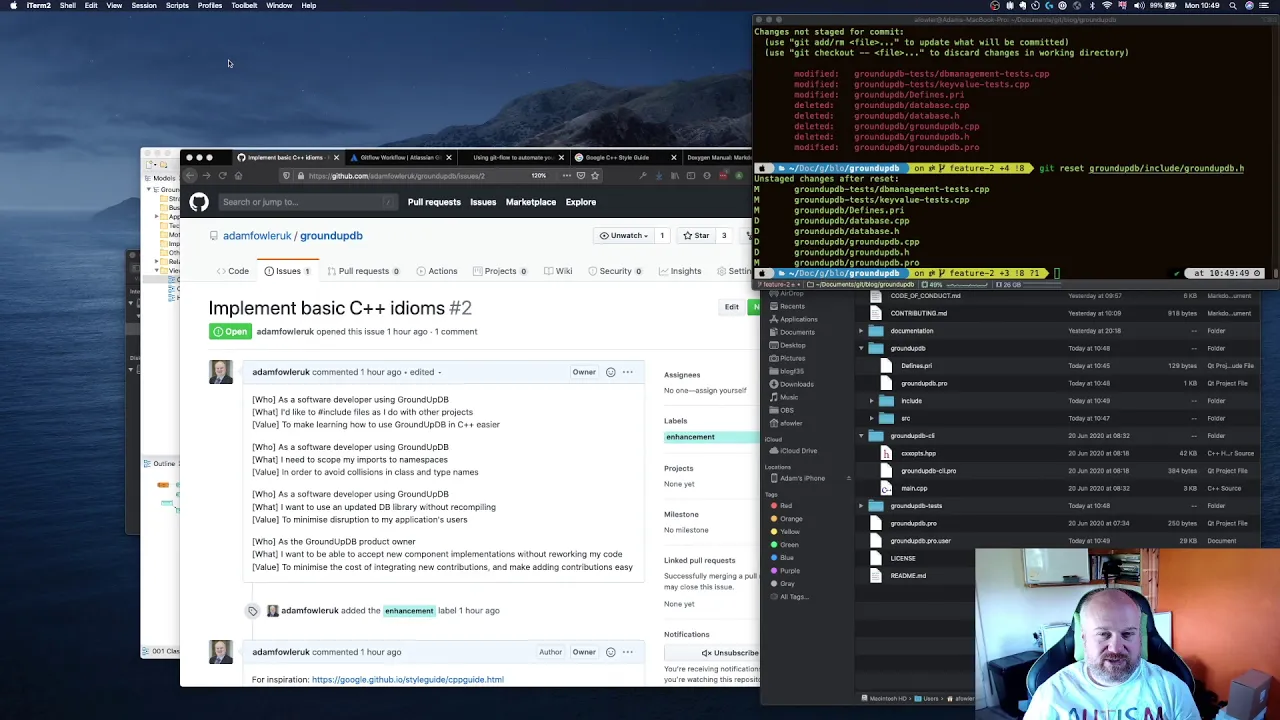Open Unwatch dropdown on repository
Screen dimensions: 1280x720
coord(623,236)
